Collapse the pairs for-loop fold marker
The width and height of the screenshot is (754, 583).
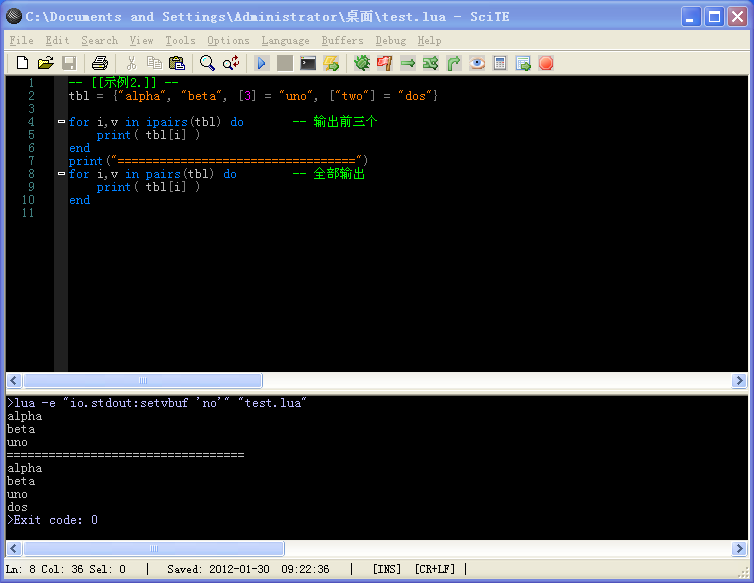[61, 174]
